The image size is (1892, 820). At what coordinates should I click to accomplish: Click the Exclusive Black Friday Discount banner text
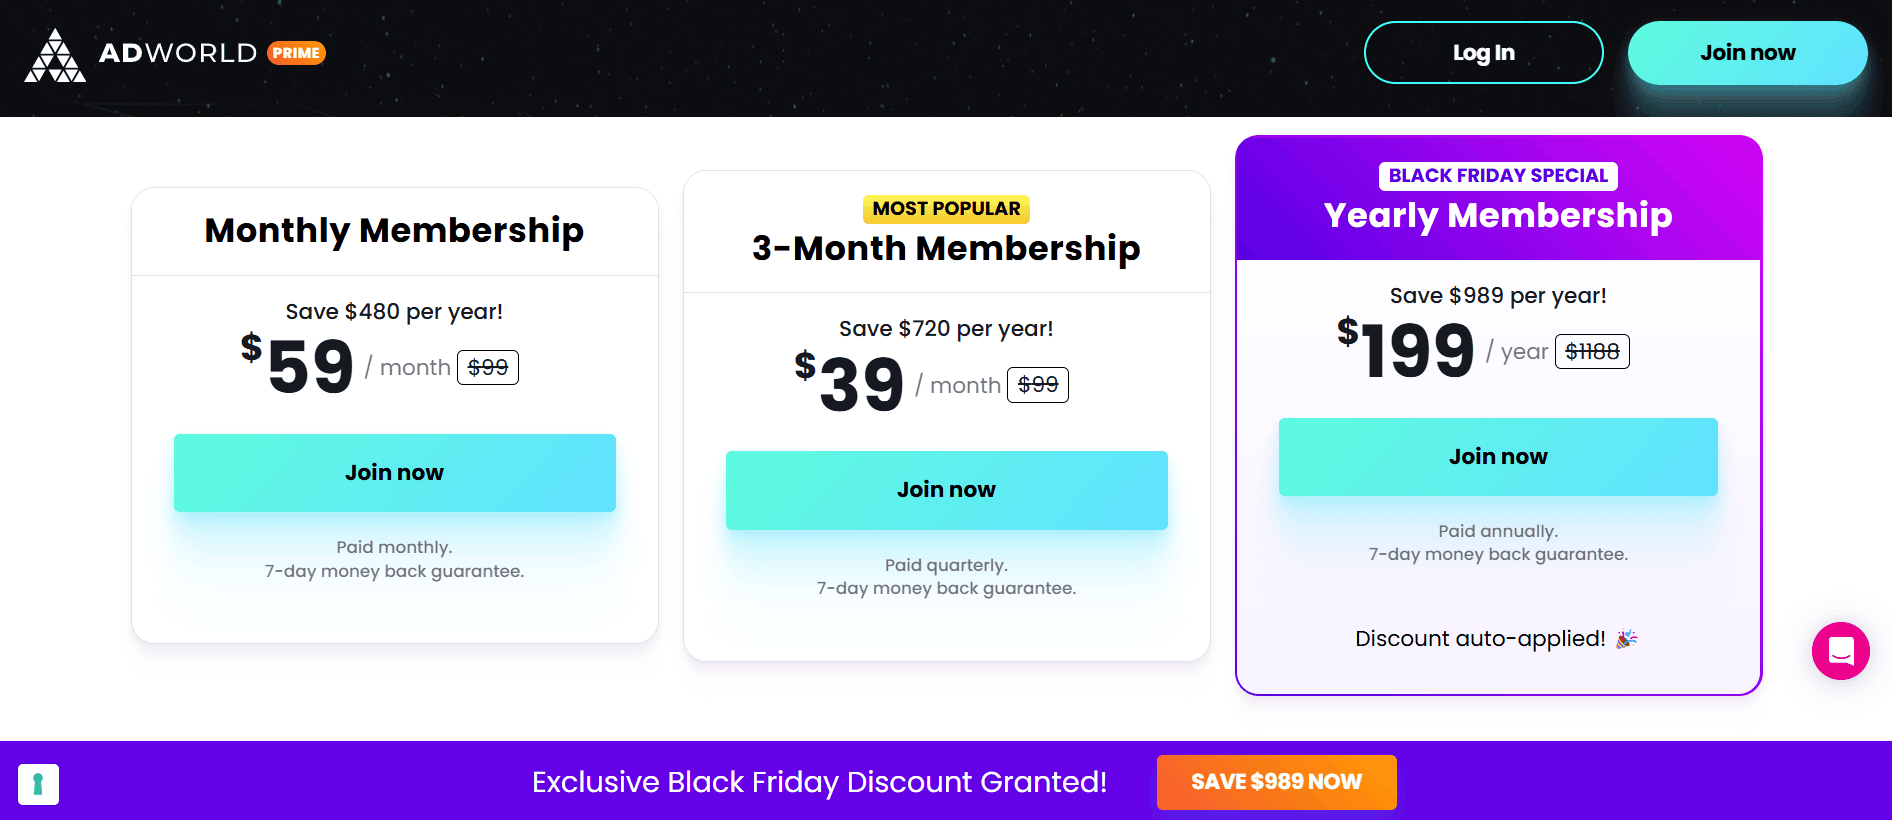(x=819, y=782)
